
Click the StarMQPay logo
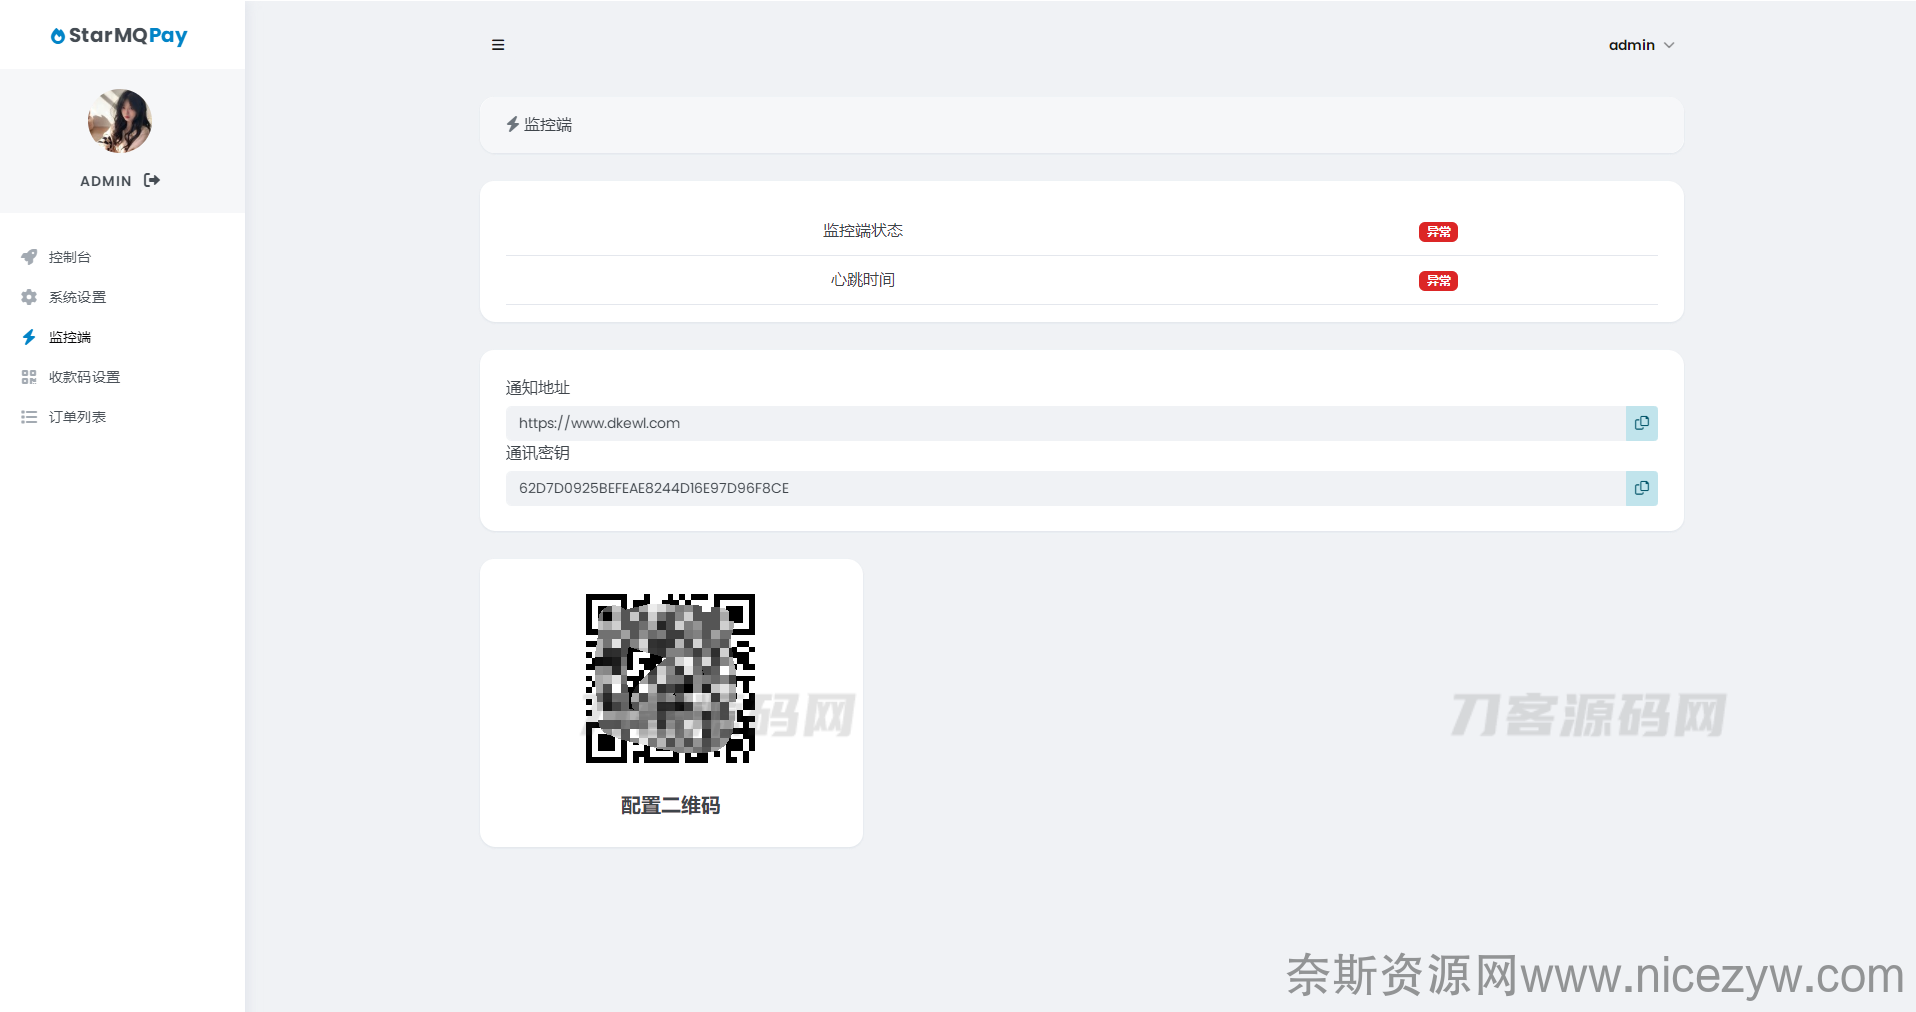pyautogui.click(x=119, y=35)
